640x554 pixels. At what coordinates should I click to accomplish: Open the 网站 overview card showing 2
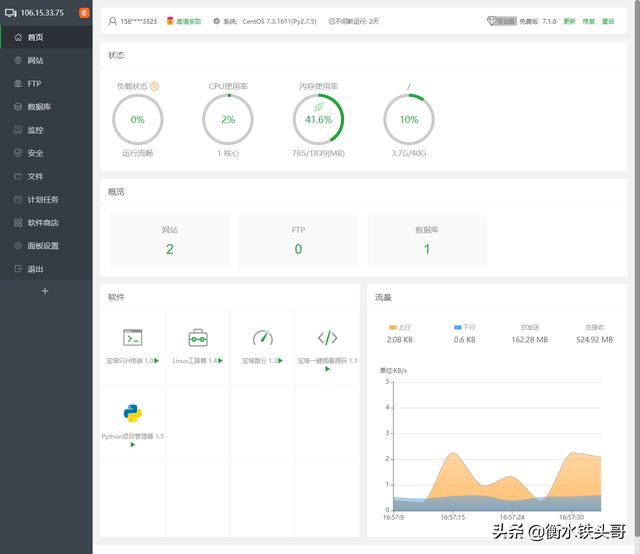(169, 240)
